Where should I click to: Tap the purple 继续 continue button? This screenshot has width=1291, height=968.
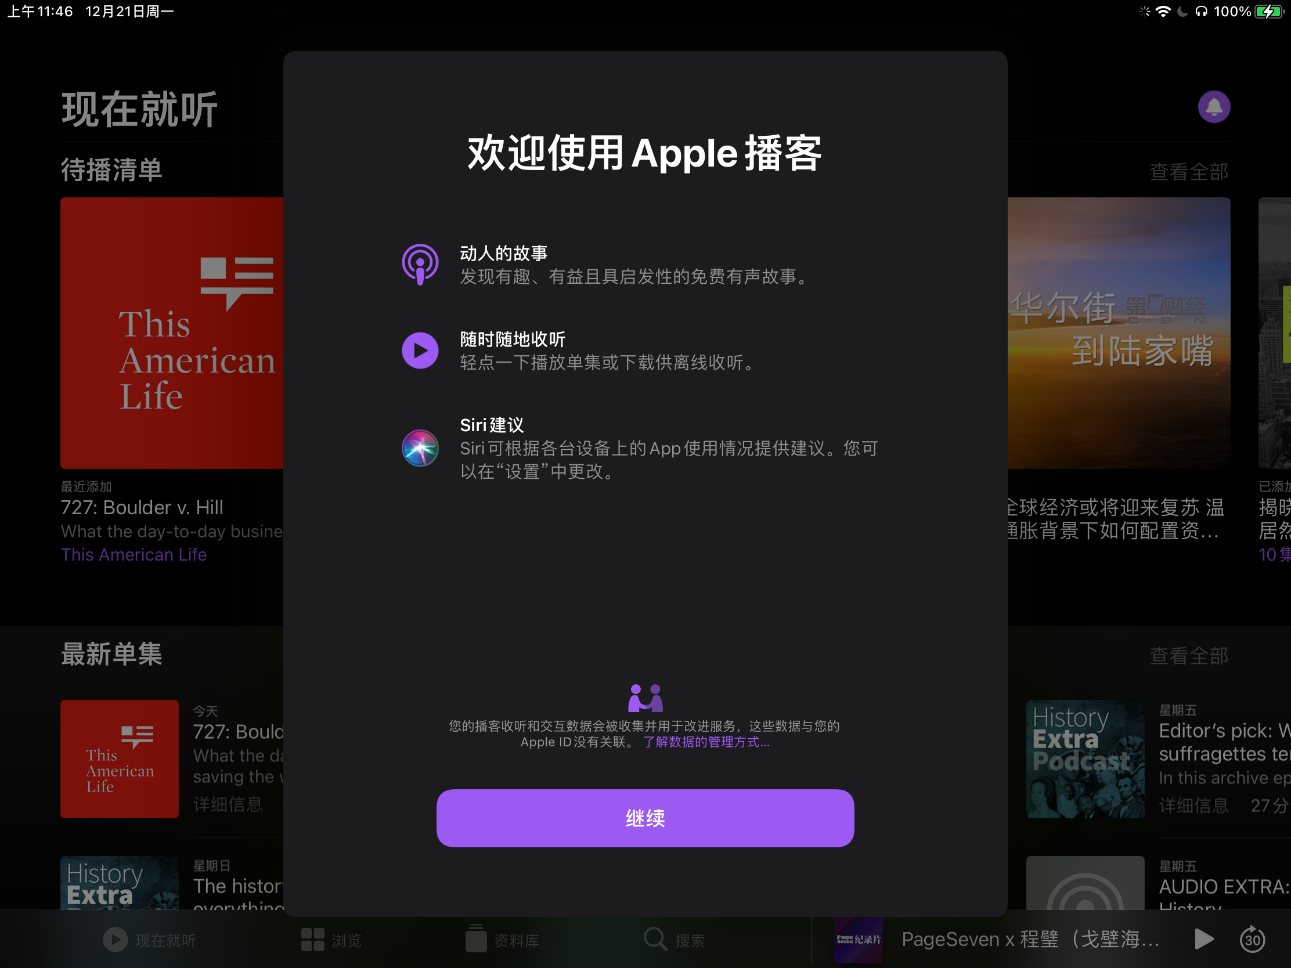click(645, 818)
